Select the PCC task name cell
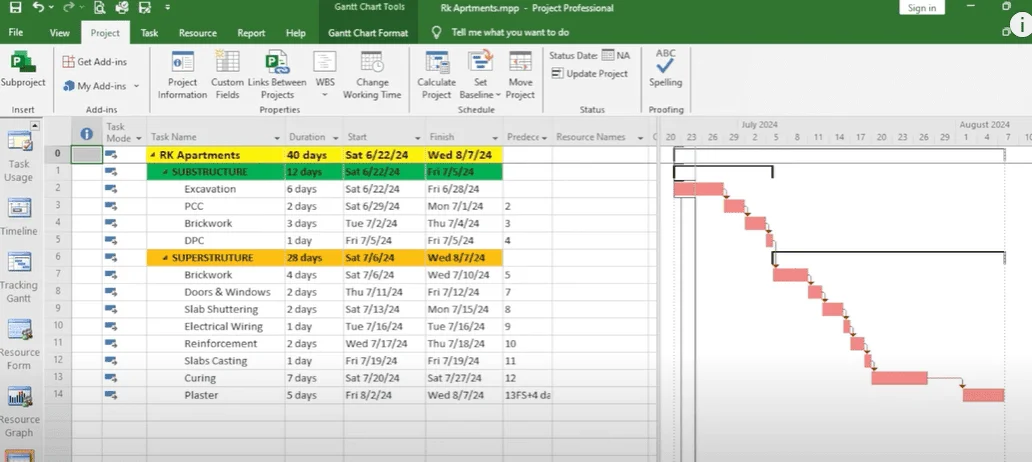1032x462 pixels. [x=216, y=206]
